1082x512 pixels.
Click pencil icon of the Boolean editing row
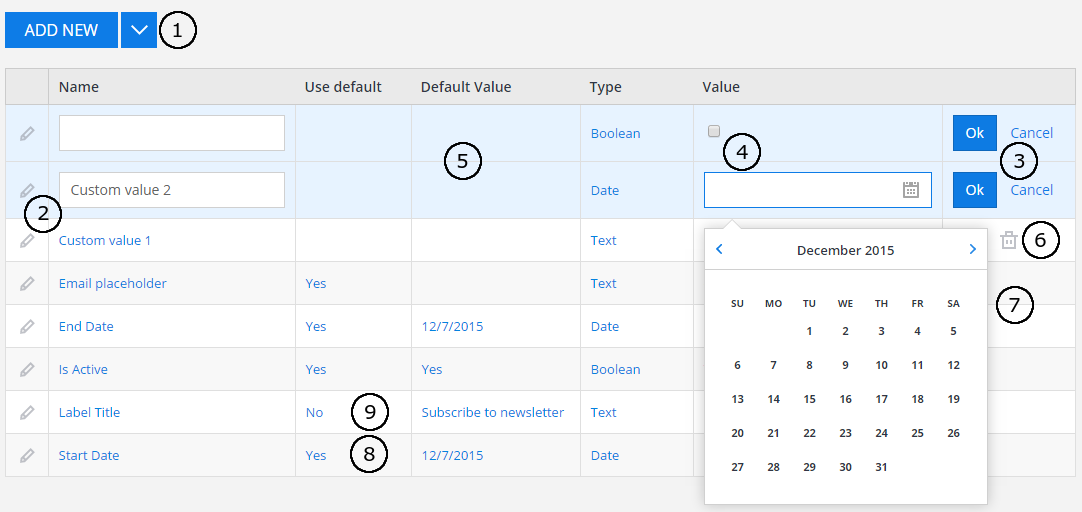27,133
